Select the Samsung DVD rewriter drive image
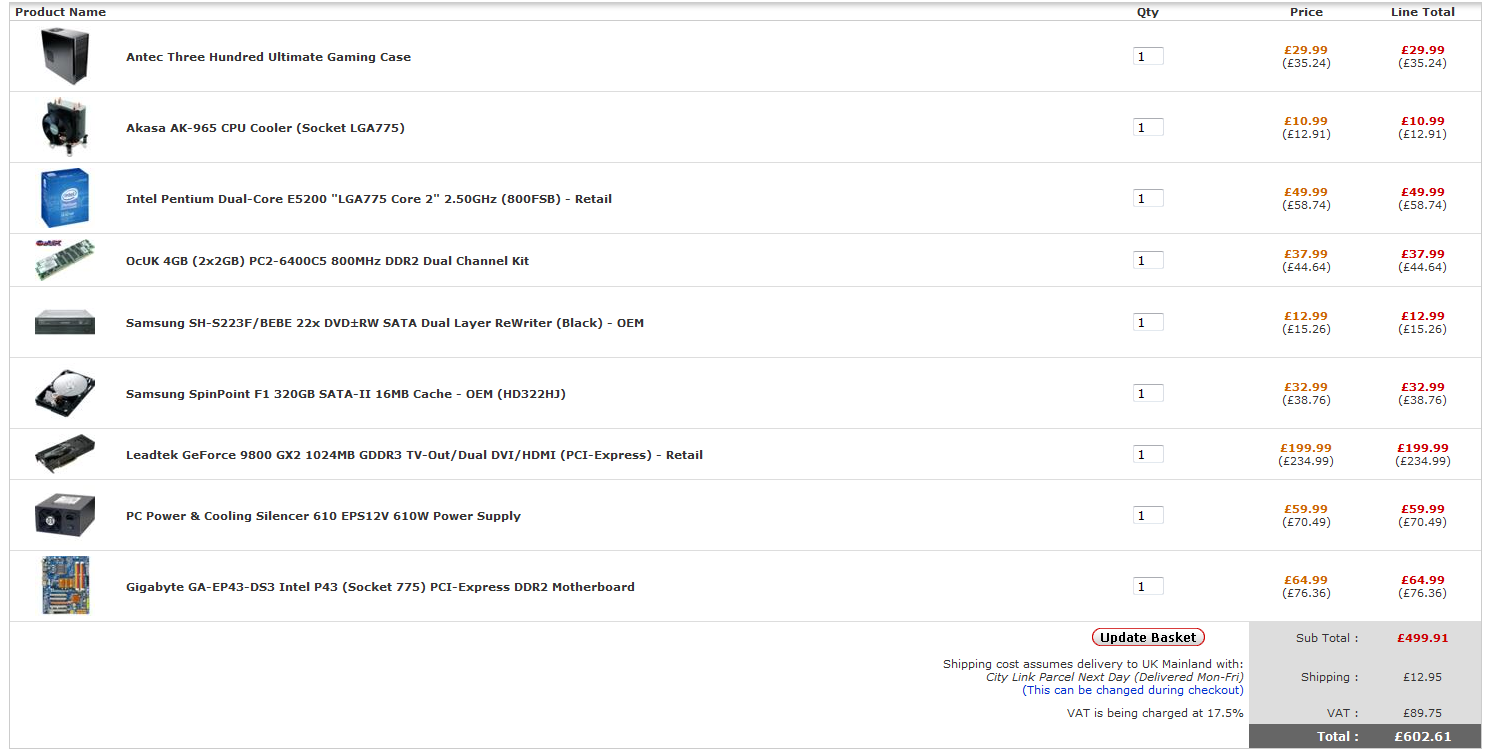Image resolution: width=1486 pixels, height=750 pixels. click(65, 322)
